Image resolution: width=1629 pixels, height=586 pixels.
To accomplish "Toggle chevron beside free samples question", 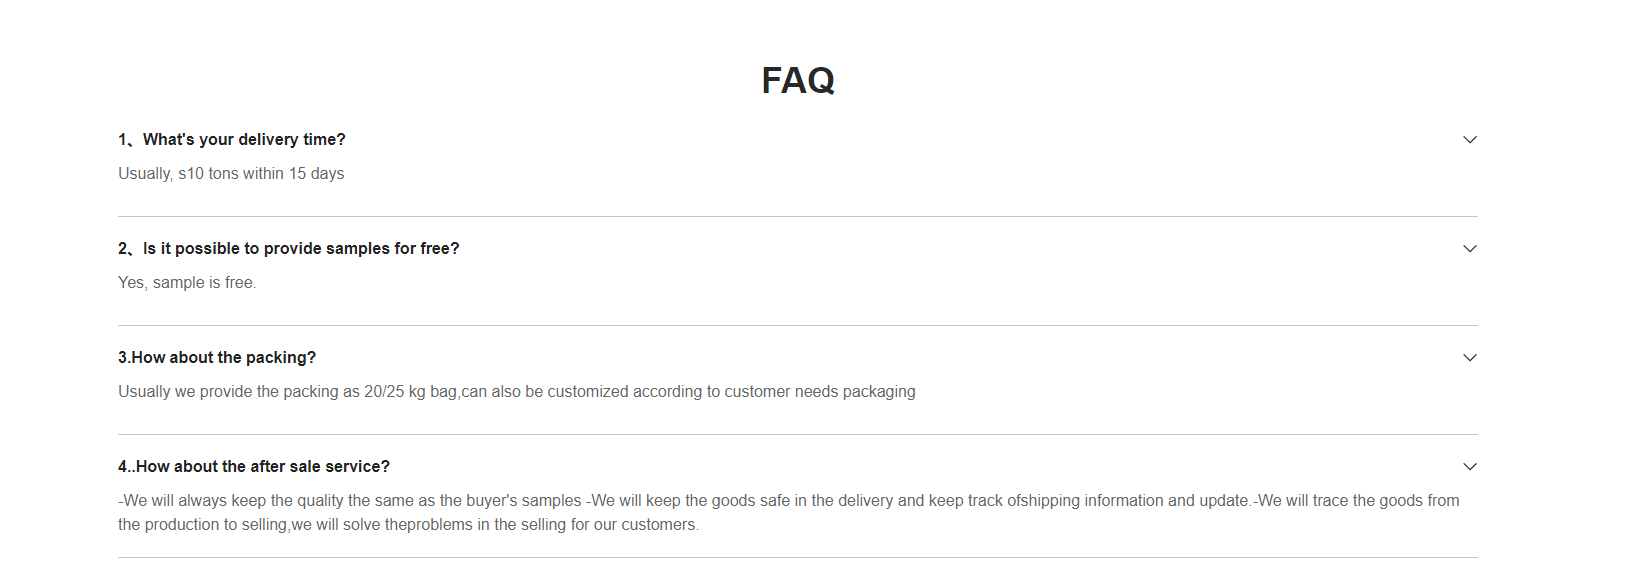I will (1469, 249).
